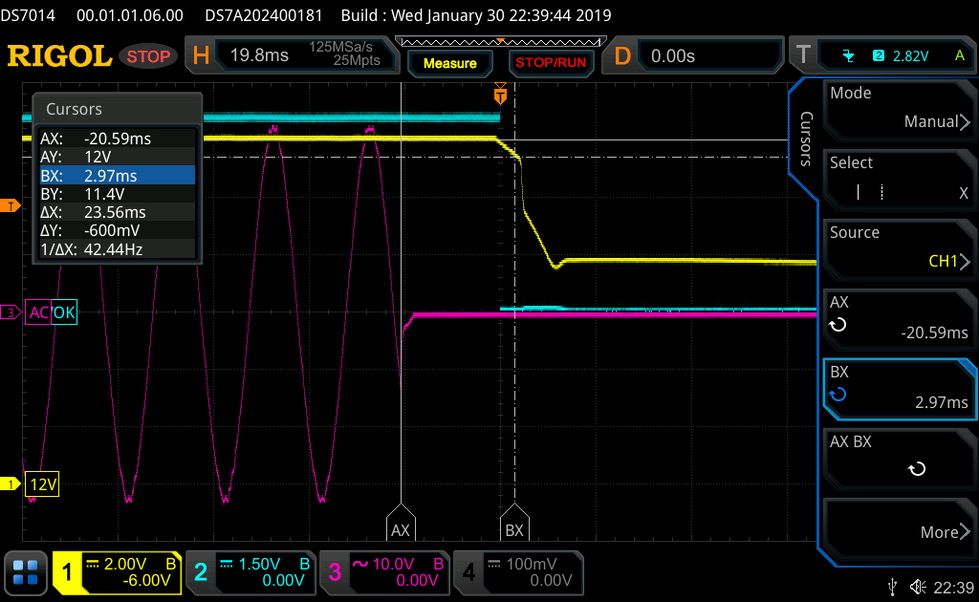Open the 2.82V trigger level setting
Viewport: 979px width, 602px height.
(x=910, y=56)
